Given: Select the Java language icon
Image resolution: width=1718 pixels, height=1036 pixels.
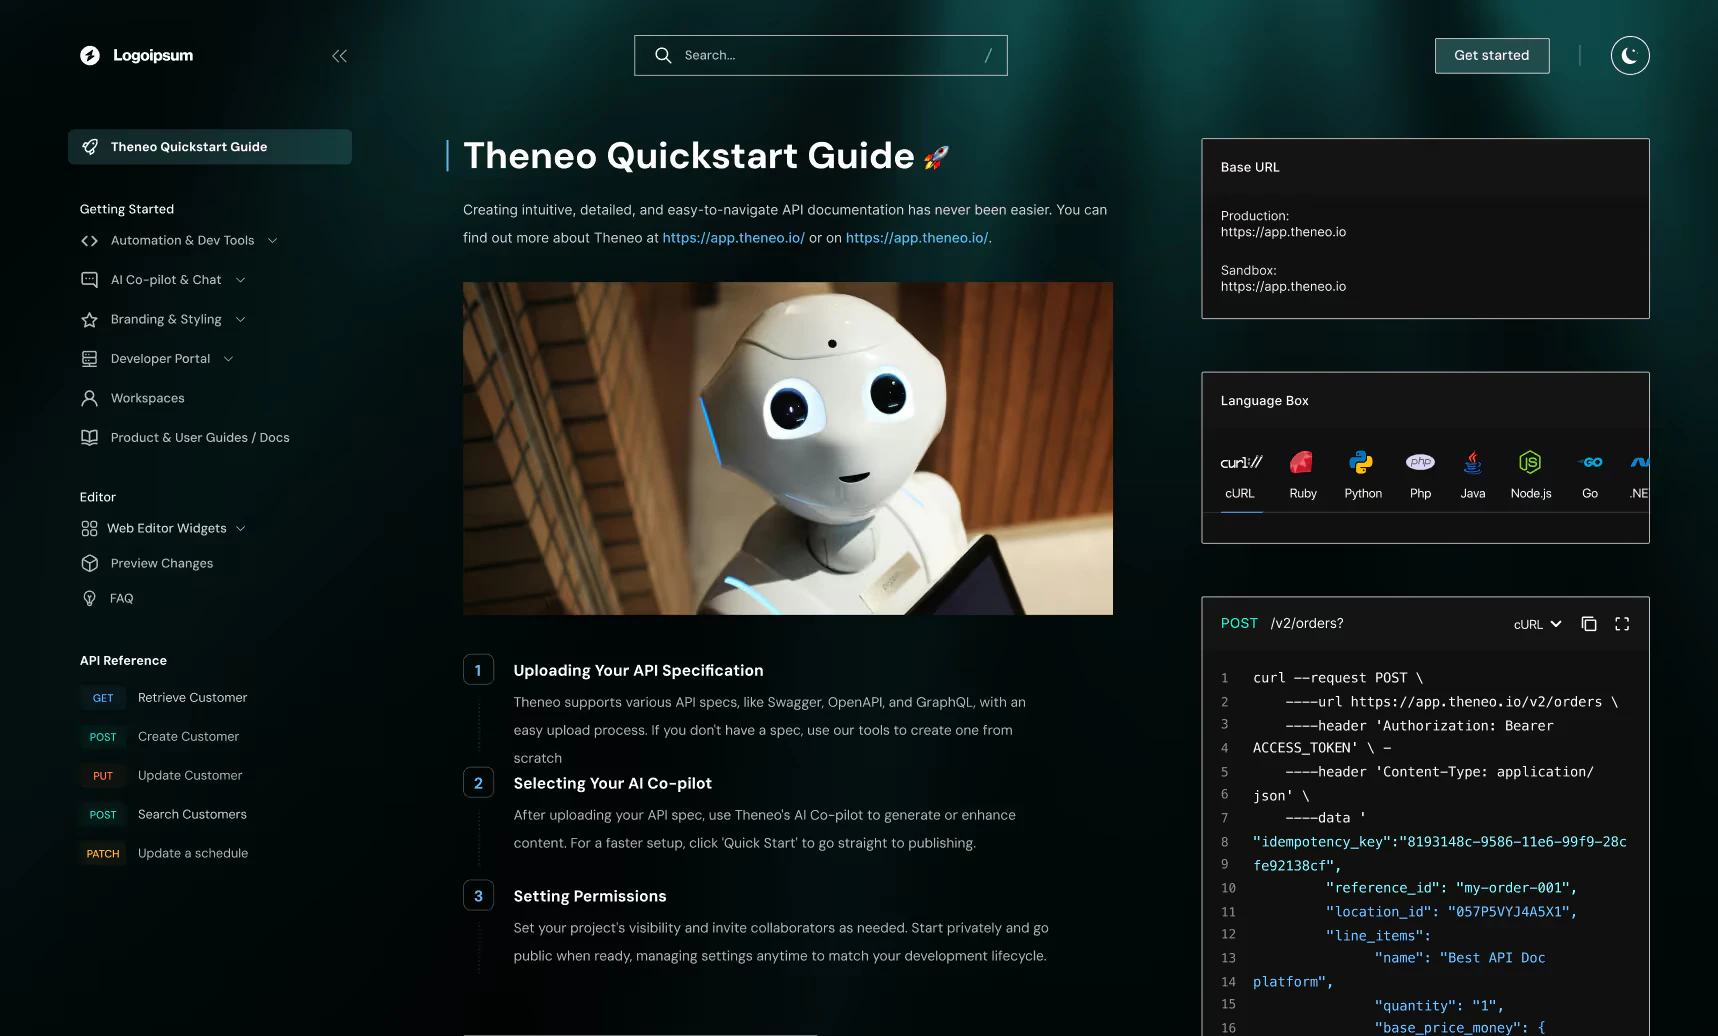Looking at the screenshot, I should click(1472, 462).
